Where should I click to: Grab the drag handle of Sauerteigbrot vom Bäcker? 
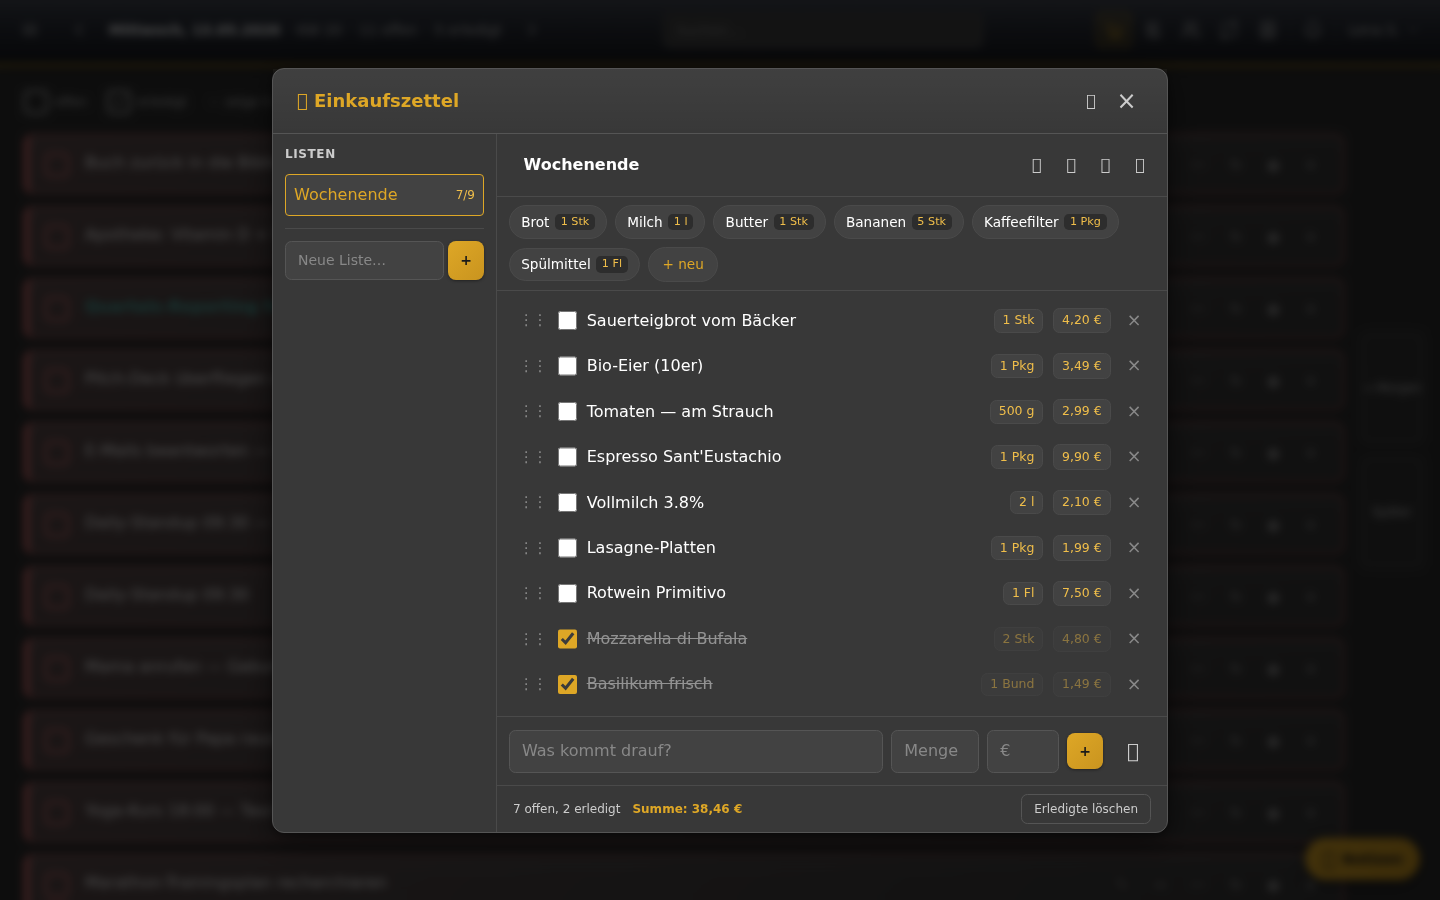click(533, 321)
